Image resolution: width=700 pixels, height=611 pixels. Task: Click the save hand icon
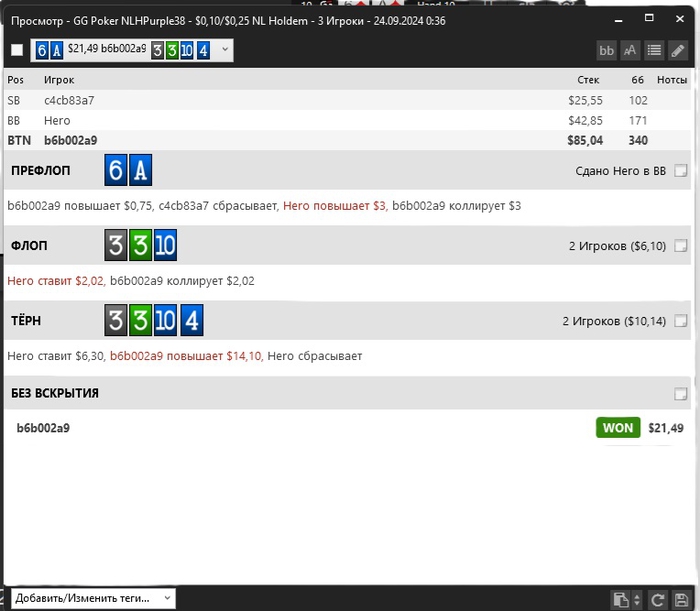point(680,600)
